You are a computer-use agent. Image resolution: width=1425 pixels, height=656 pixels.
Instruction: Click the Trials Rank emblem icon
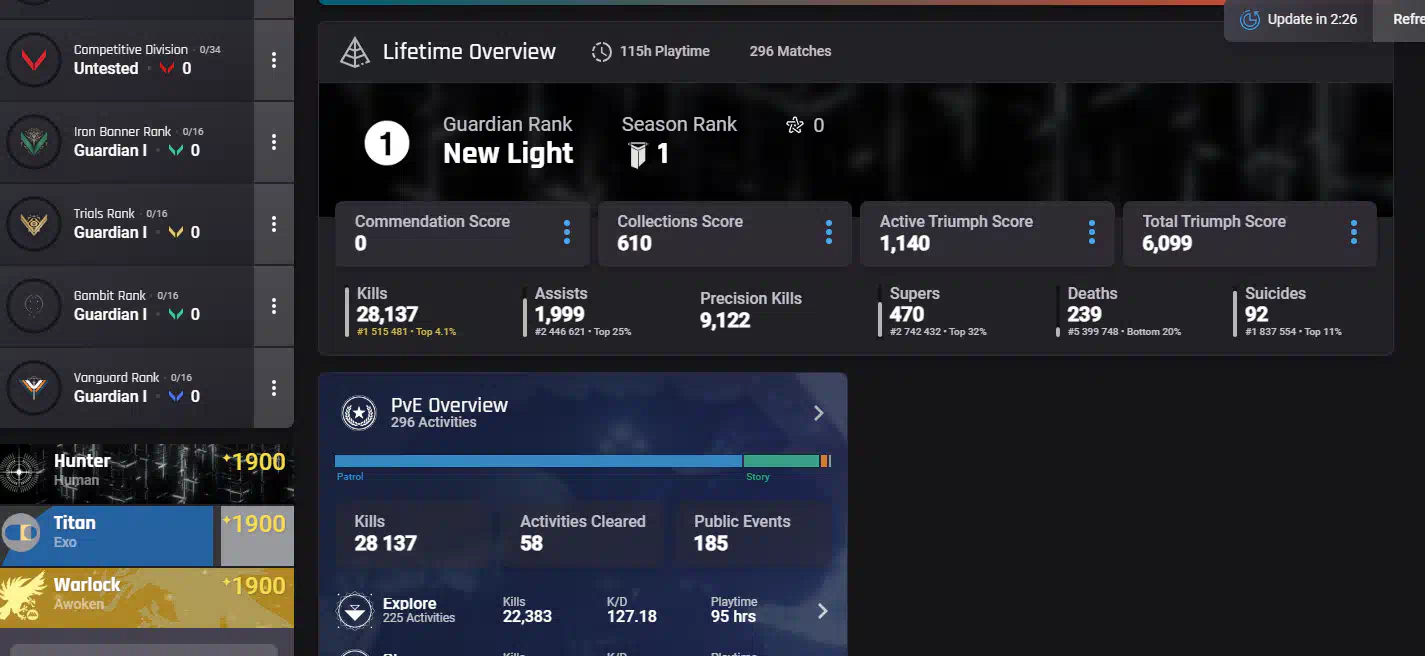[34, 224]
